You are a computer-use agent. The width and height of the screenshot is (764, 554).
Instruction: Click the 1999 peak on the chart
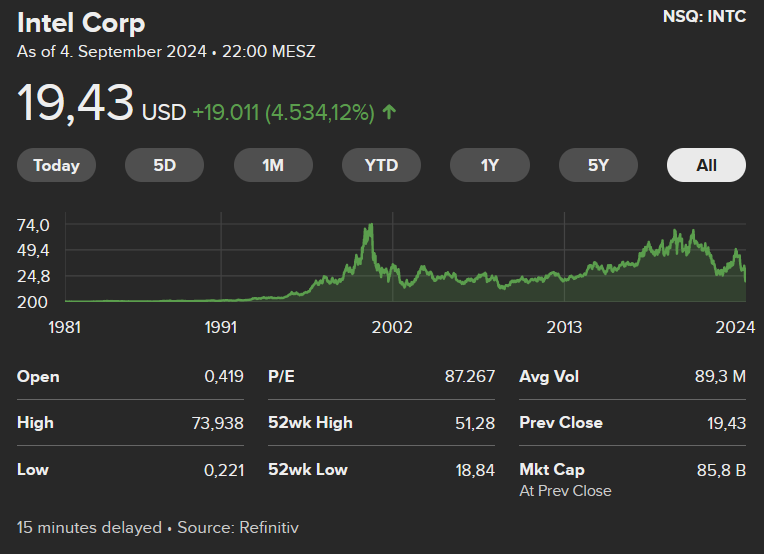[x=371, y=225]
